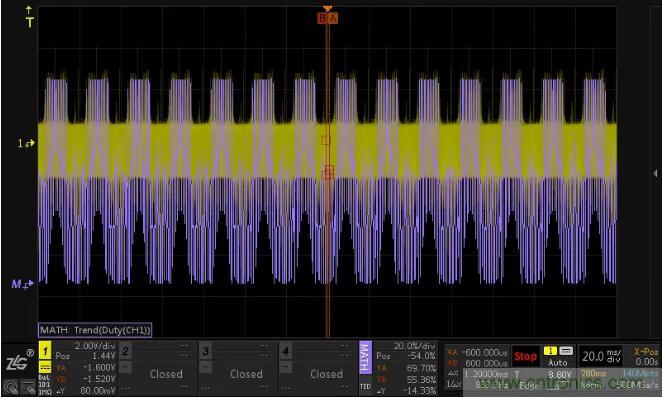Viewport: 663px width, 398px height.
Task: Tap the touch gesture icon at bottom left
Action: pyautogui.click(x=11, y=387)
